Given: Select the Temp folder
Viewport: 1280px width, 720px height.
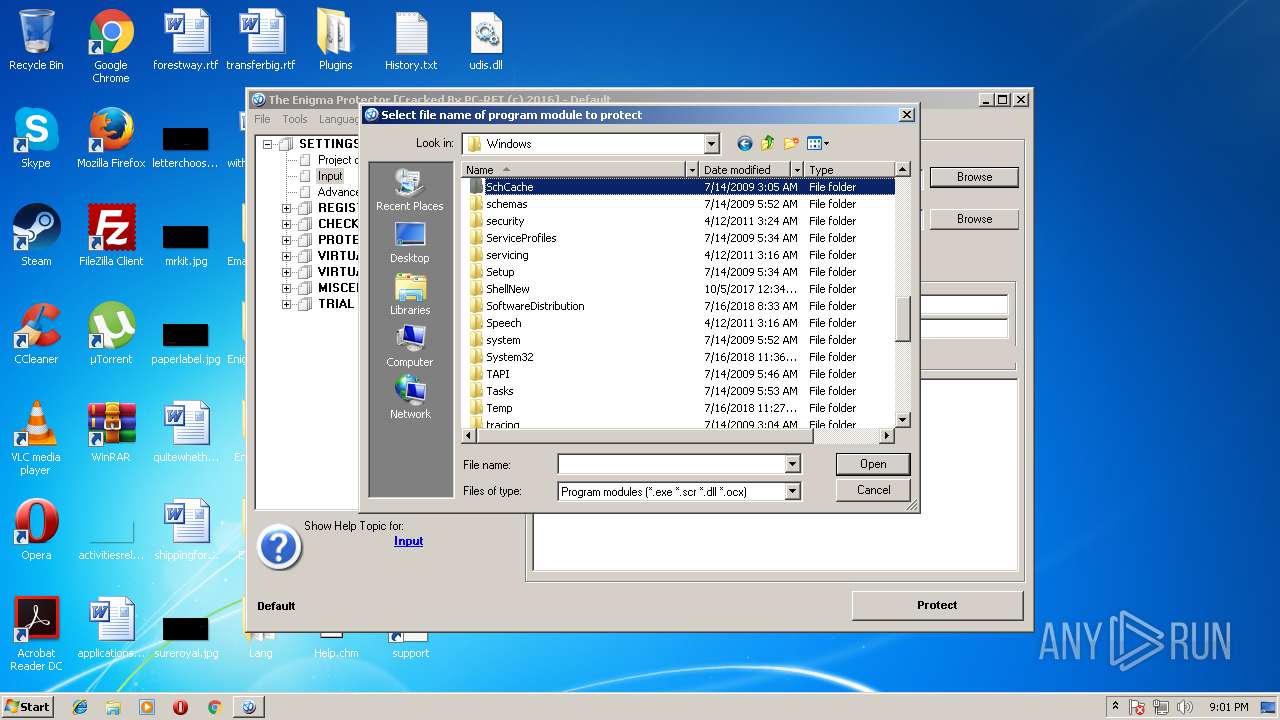Looking at the screenshot, I should point(499,408).
